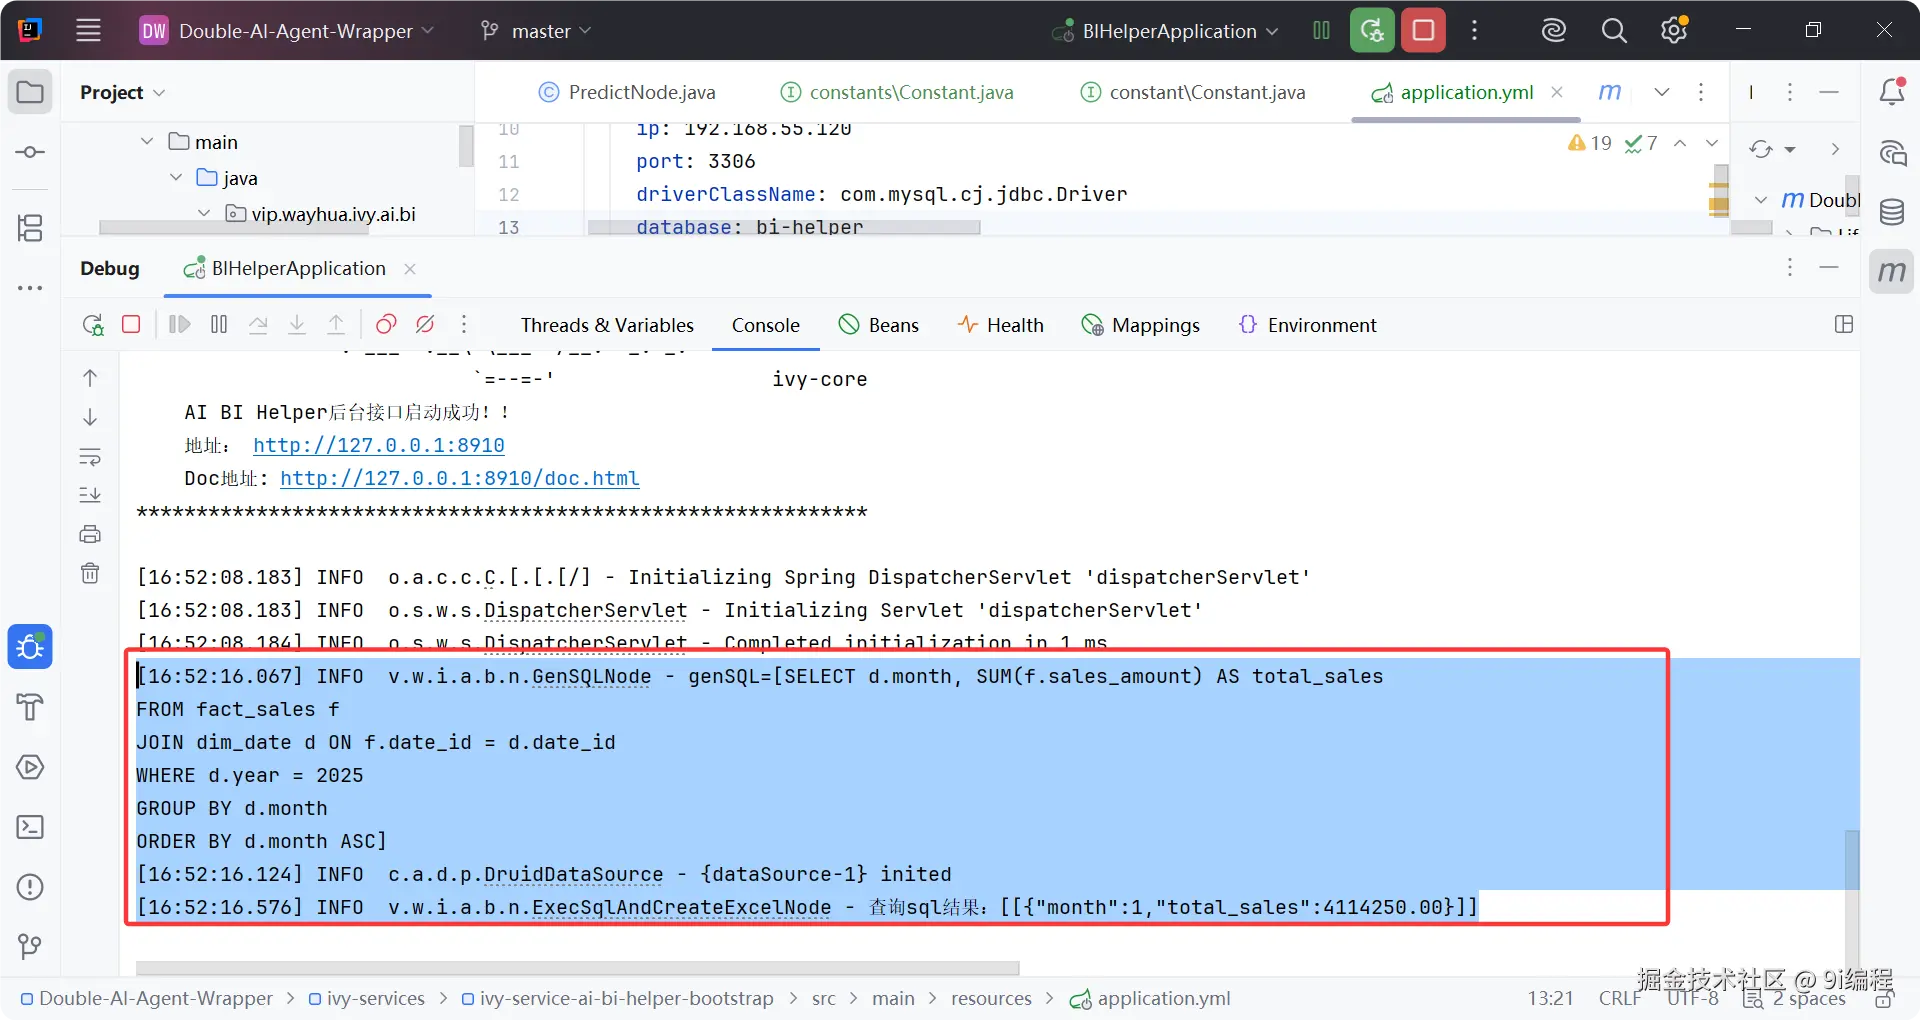Click the GenSQLNode class link in console
Screen dimensions: 1920x1020
click(591, 676)
